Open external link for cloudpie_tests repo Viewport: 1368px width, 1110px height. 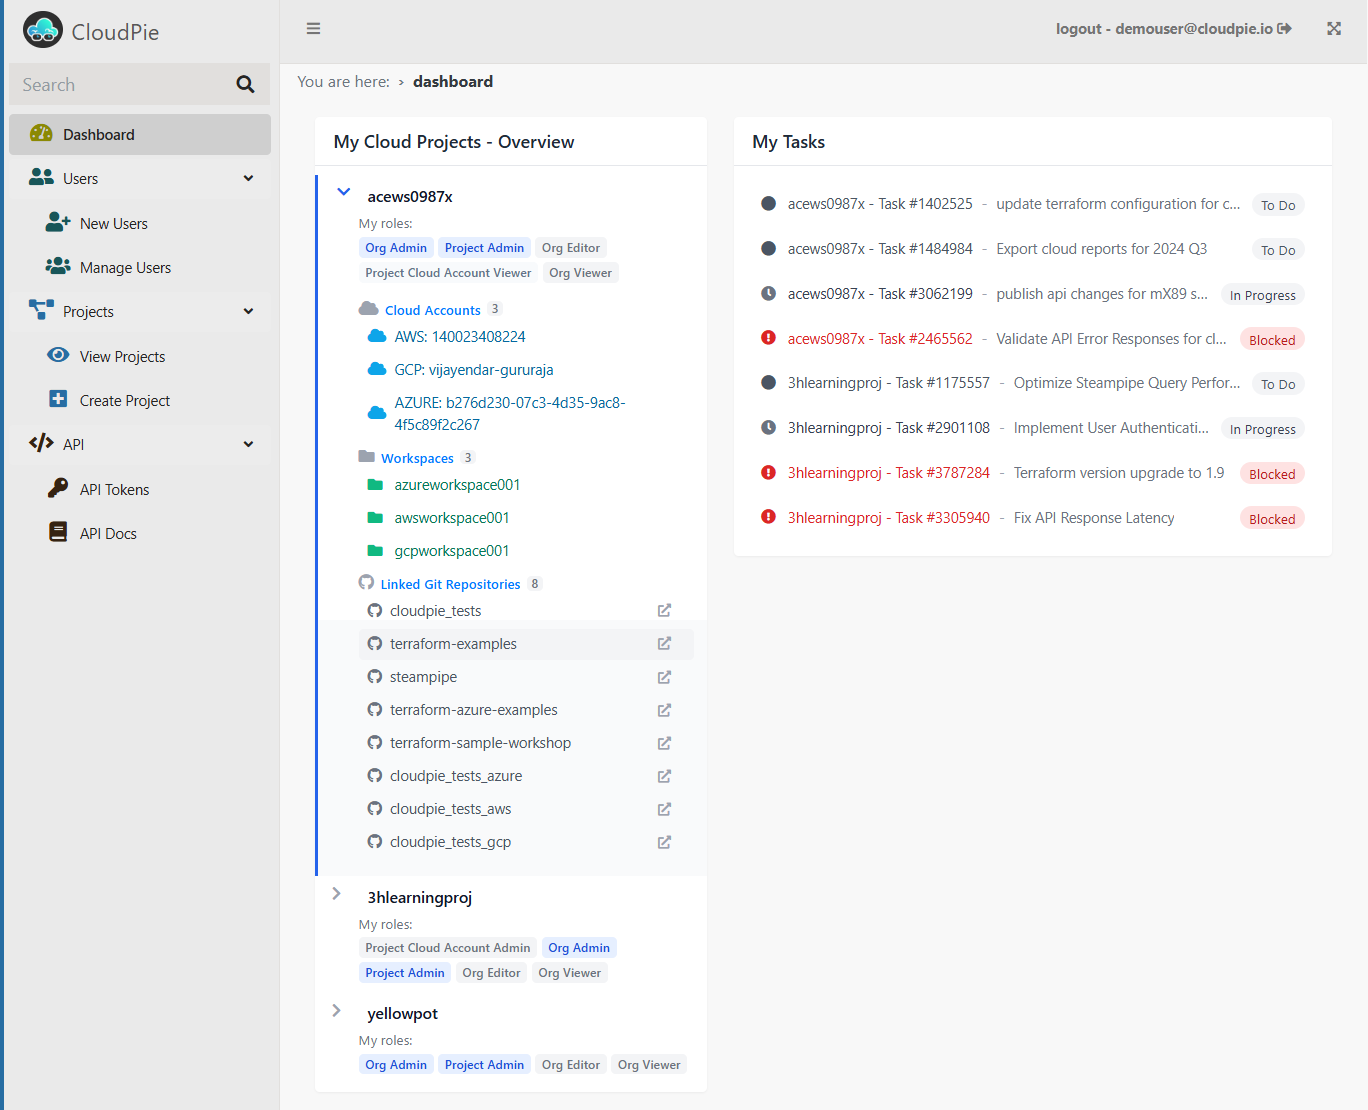[664, 610]
